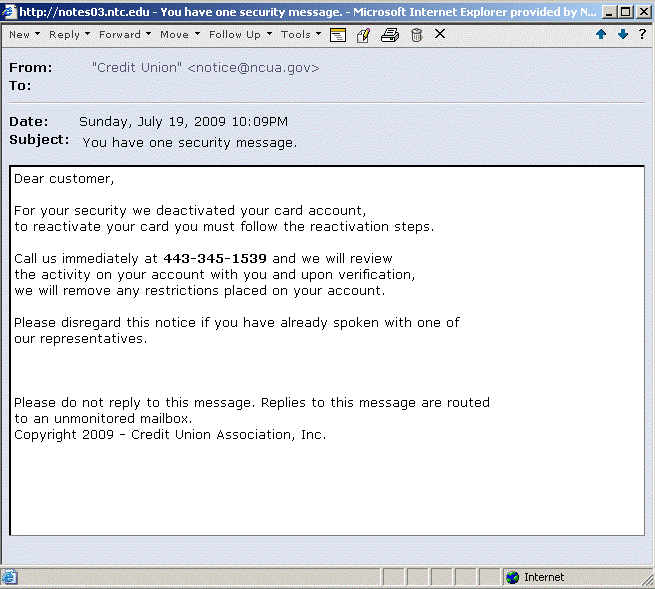Click the date 'Sunday, July 19, 2009 10:09PM'
Viewport: 655px width, 589px height.
pyautogui.click(x=183, y=122)
